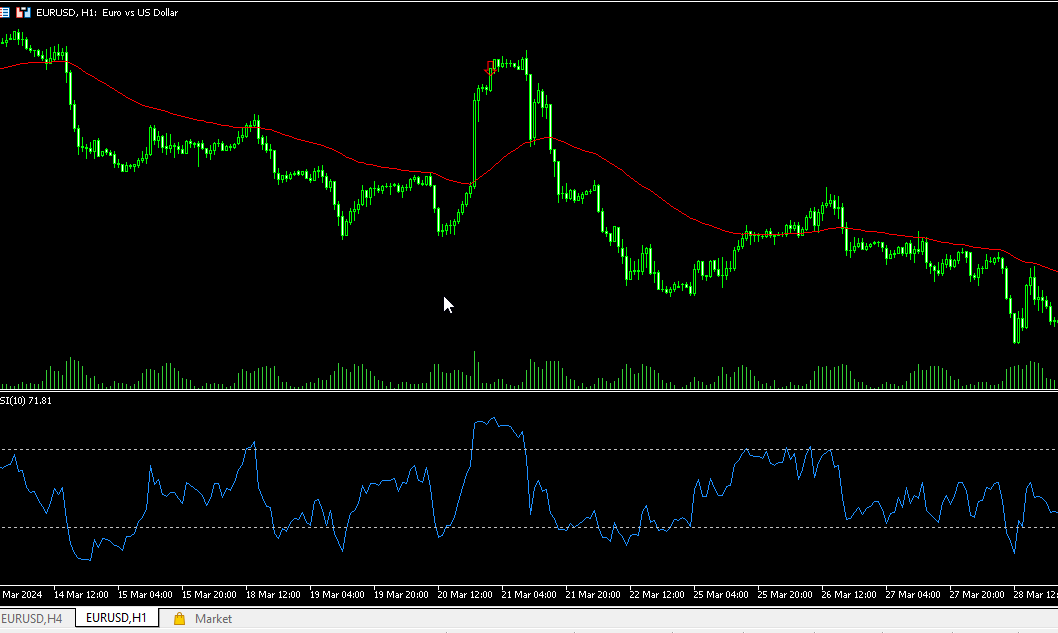Select the active EURUSD,H1 chart tab

(117, 618)
